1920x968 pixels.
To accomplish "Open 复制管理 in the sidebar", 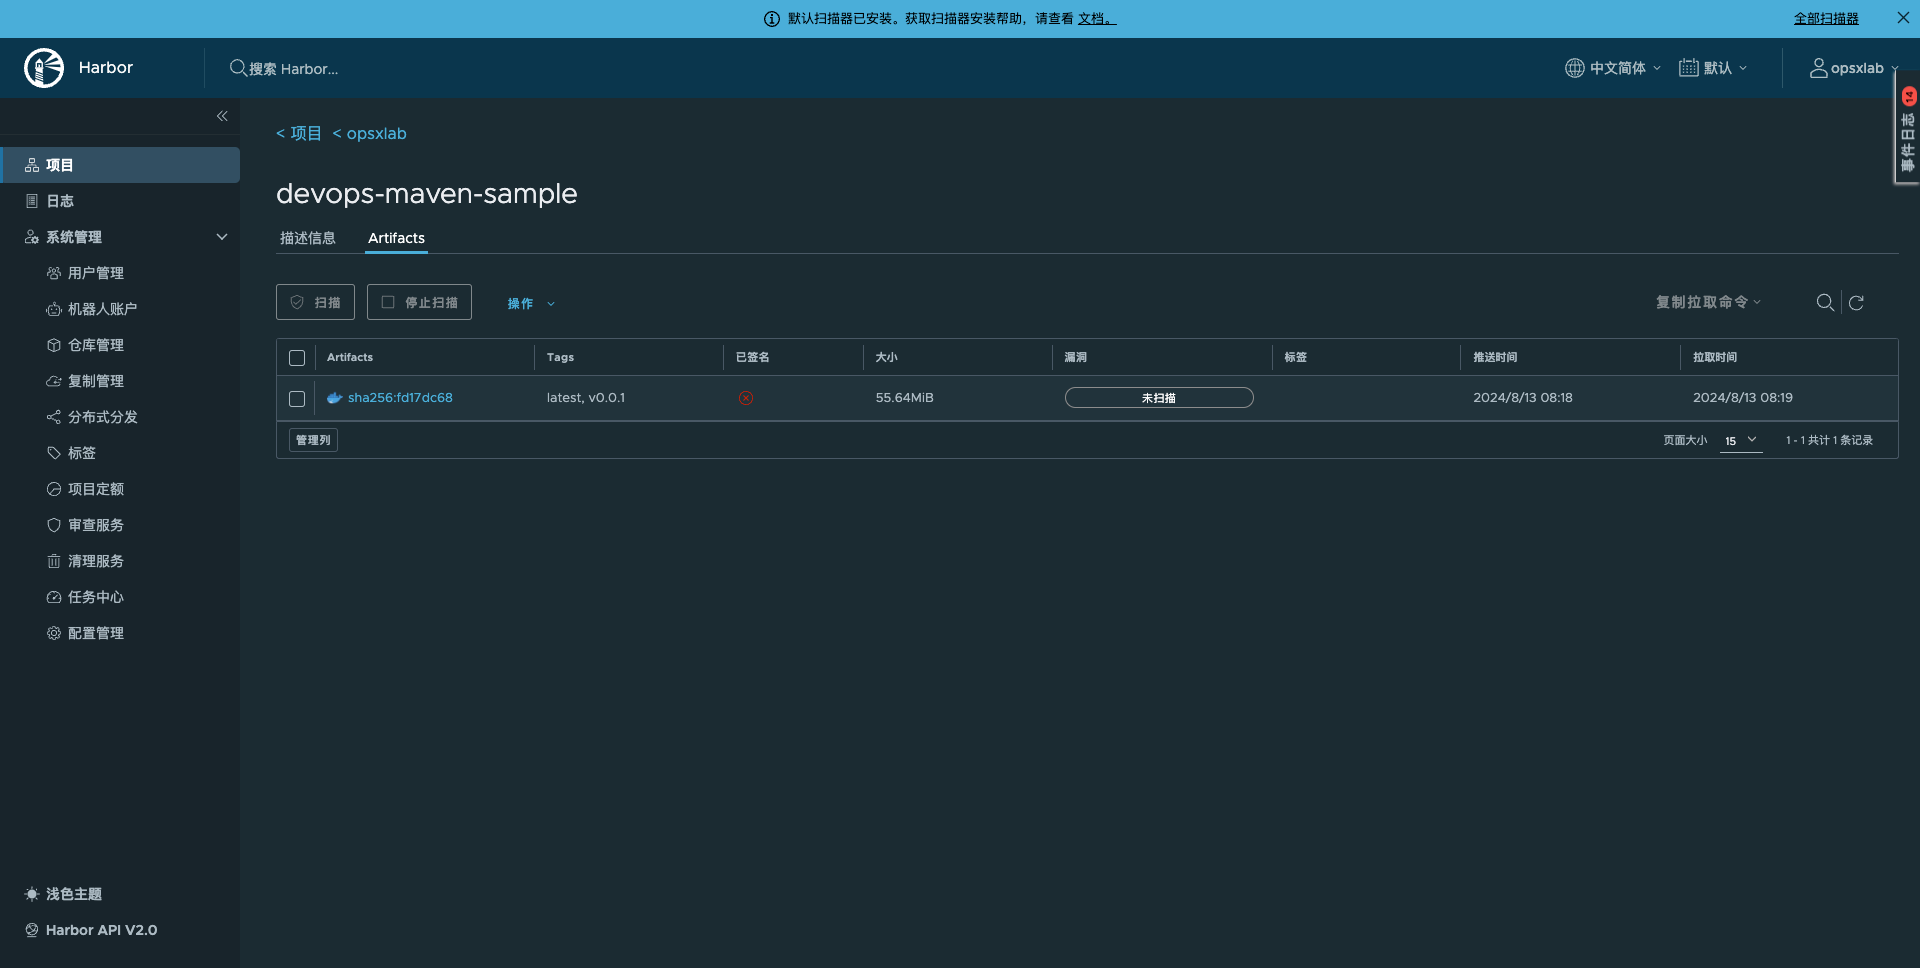I will coord(96,381).
